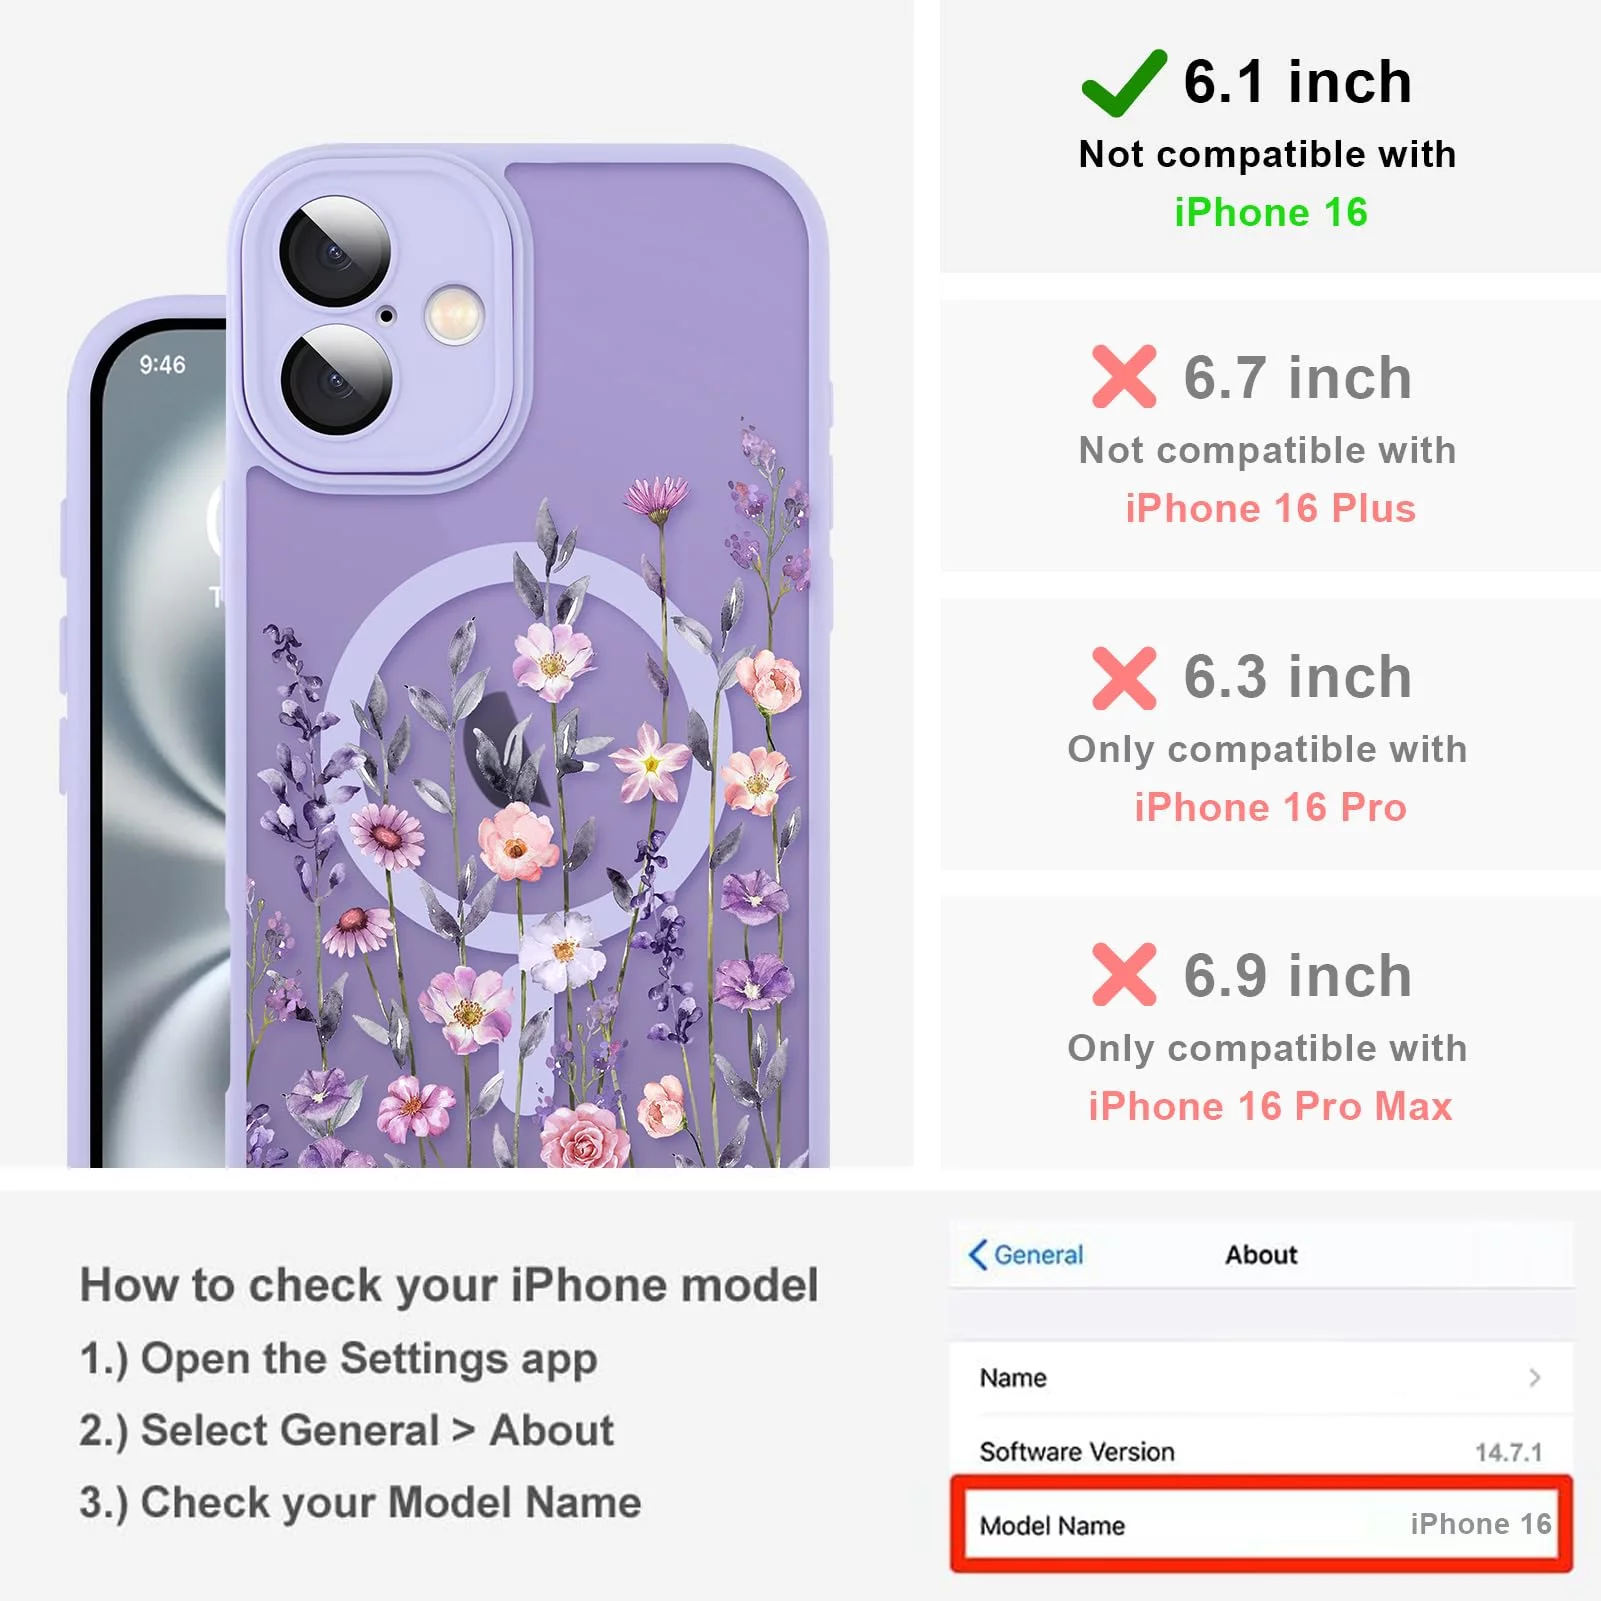
Task: Click the red X beside 6.3 inch
Action: [x=1124, y=678]
